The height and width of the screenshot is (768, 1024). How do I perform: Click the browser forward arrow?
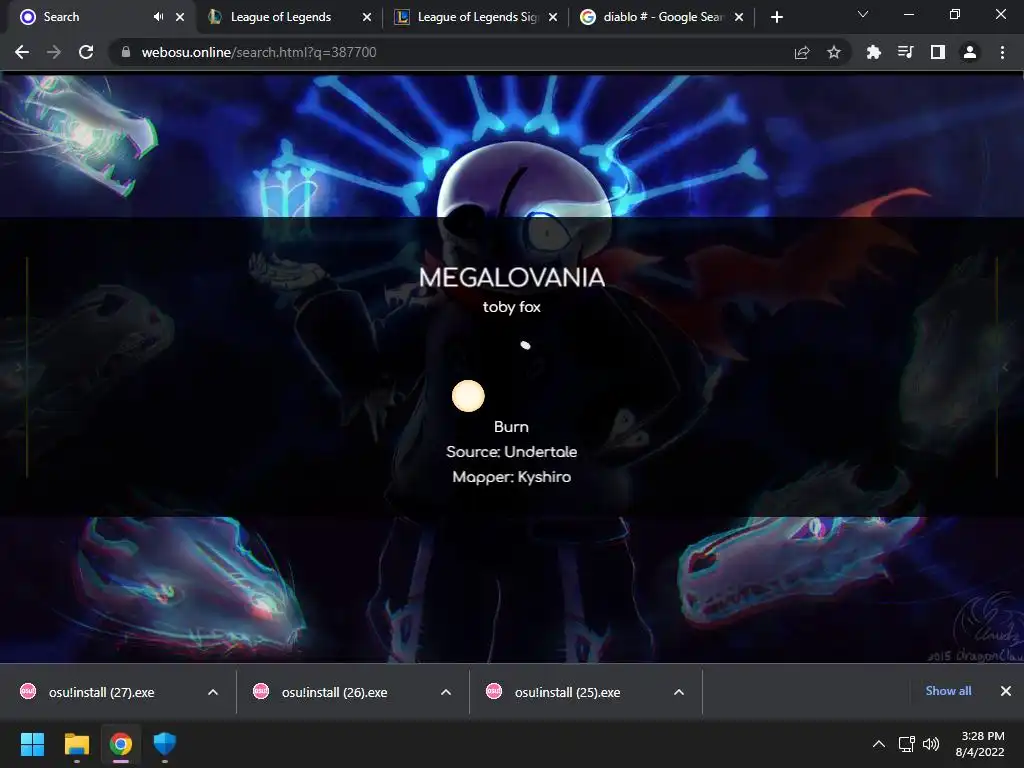tap(54, 52)
